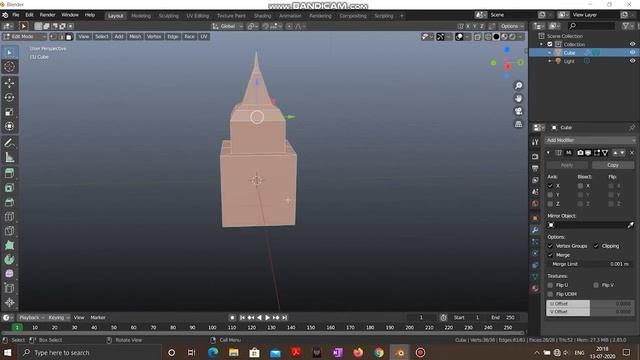The height and width of the screenshot is (360, 640).
Task: Select the Bevel tool
Action: pyautogui.click(x=9, y=202)
